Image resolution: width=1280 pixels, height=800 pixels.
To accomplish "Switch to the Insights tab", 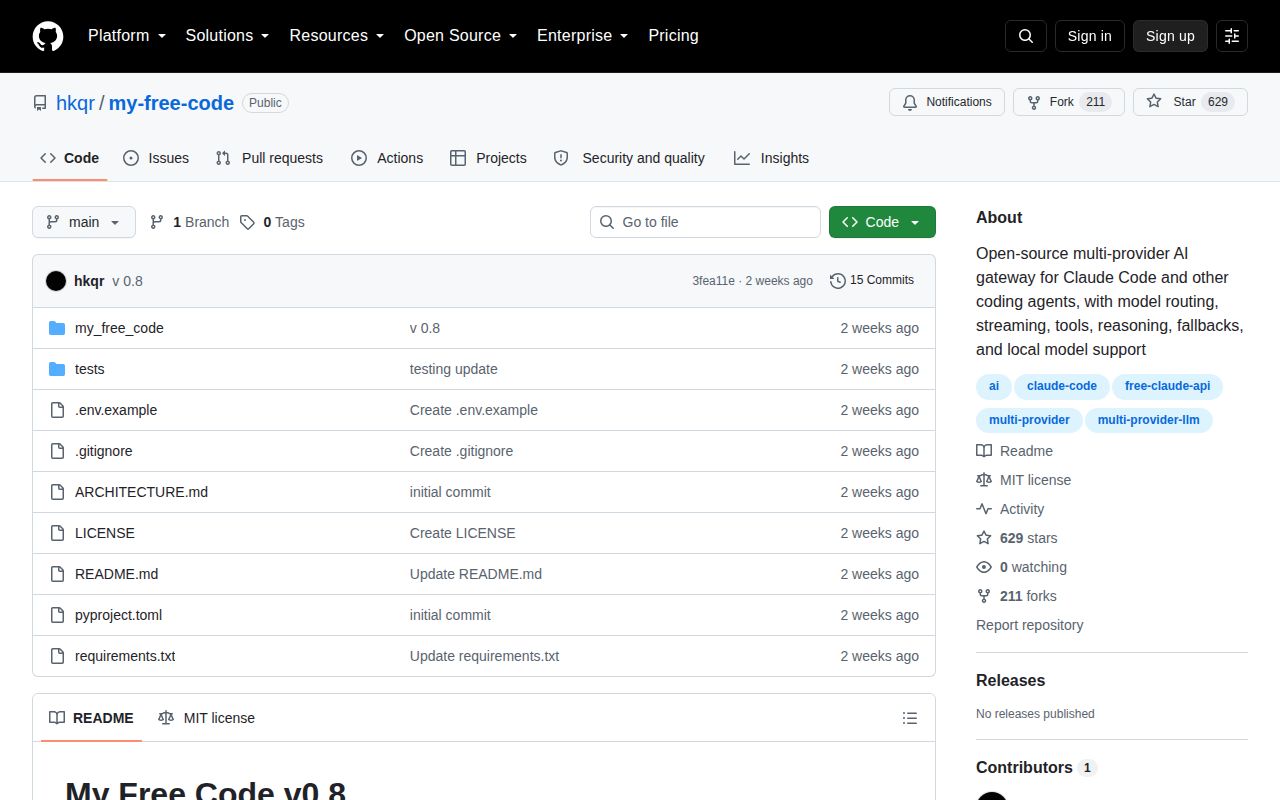I will tap(771, 158).
